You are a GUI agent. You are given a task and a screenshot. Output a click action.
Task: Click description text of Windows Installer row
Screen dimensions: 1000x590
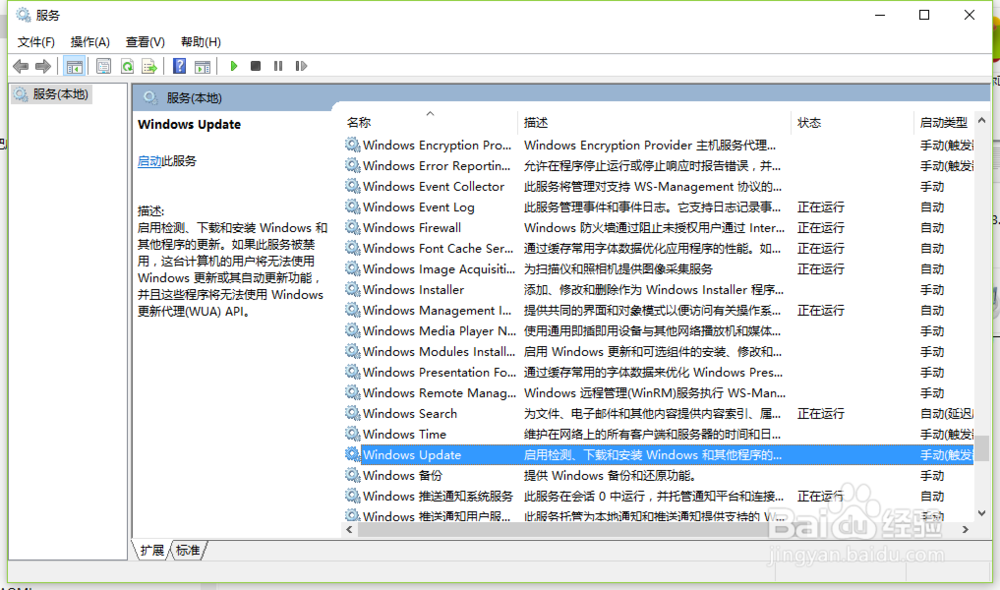point(654,290)
